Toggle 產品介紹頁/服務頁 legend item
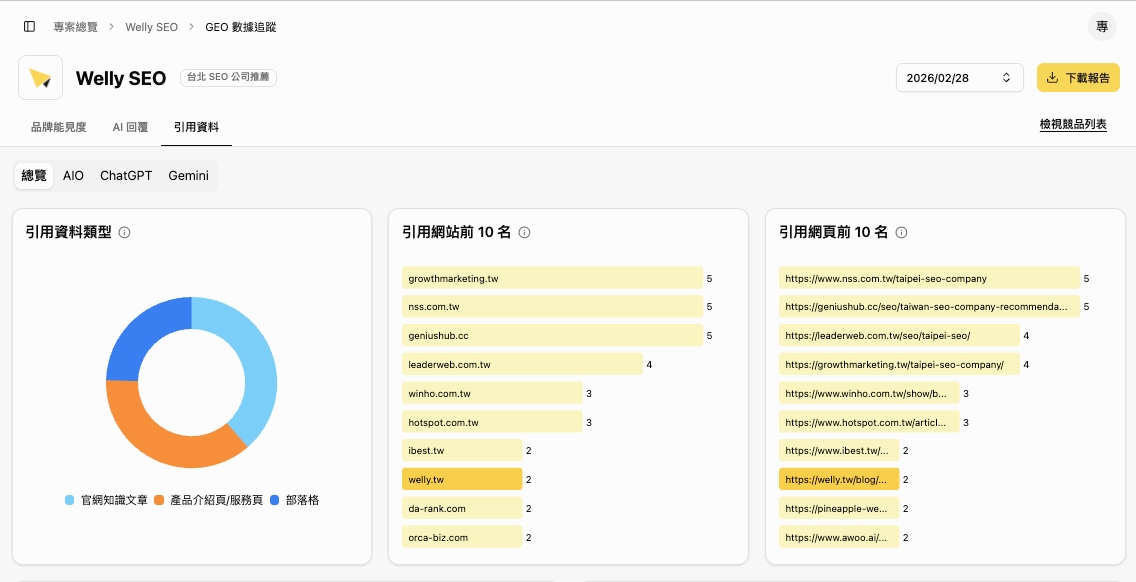The width and height of the screenshot is (1136, 582). pos(209,499)
